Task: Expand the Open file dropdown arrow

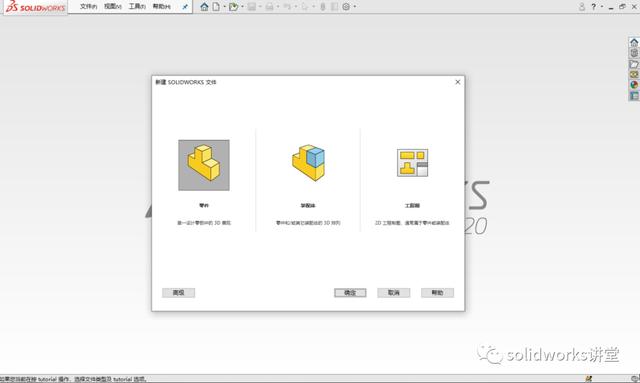Action: click(x=242, y=7)
